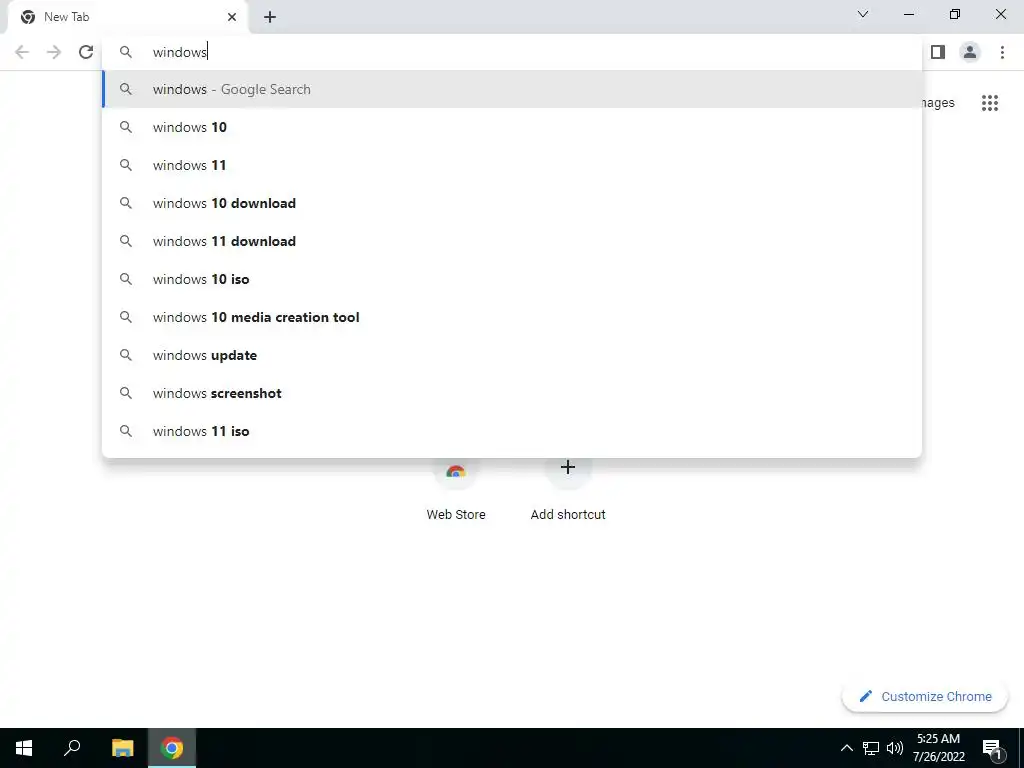The width and height of the screenshot is (1024, 768).
Task: Open the network status tray icon
Action: tap(871, 748)
